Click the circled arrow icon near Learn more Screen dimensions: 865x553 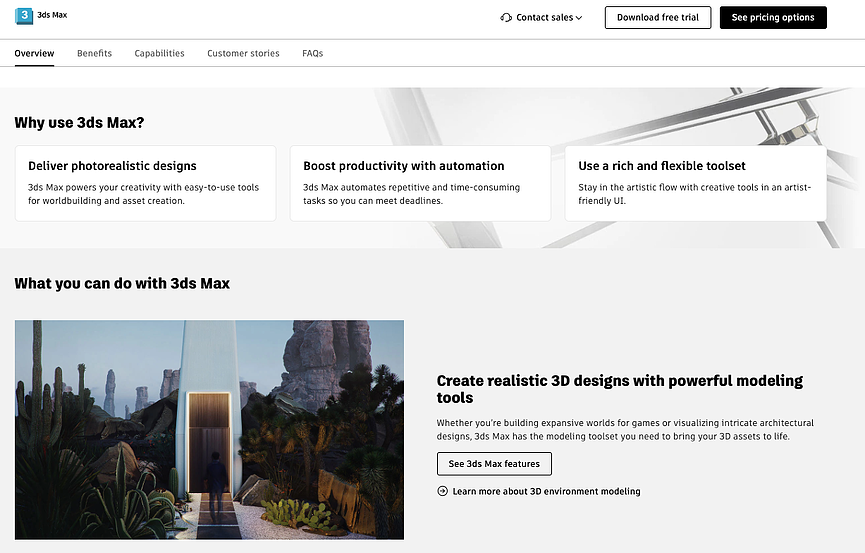pyautogui.click(x=442, y=491)
